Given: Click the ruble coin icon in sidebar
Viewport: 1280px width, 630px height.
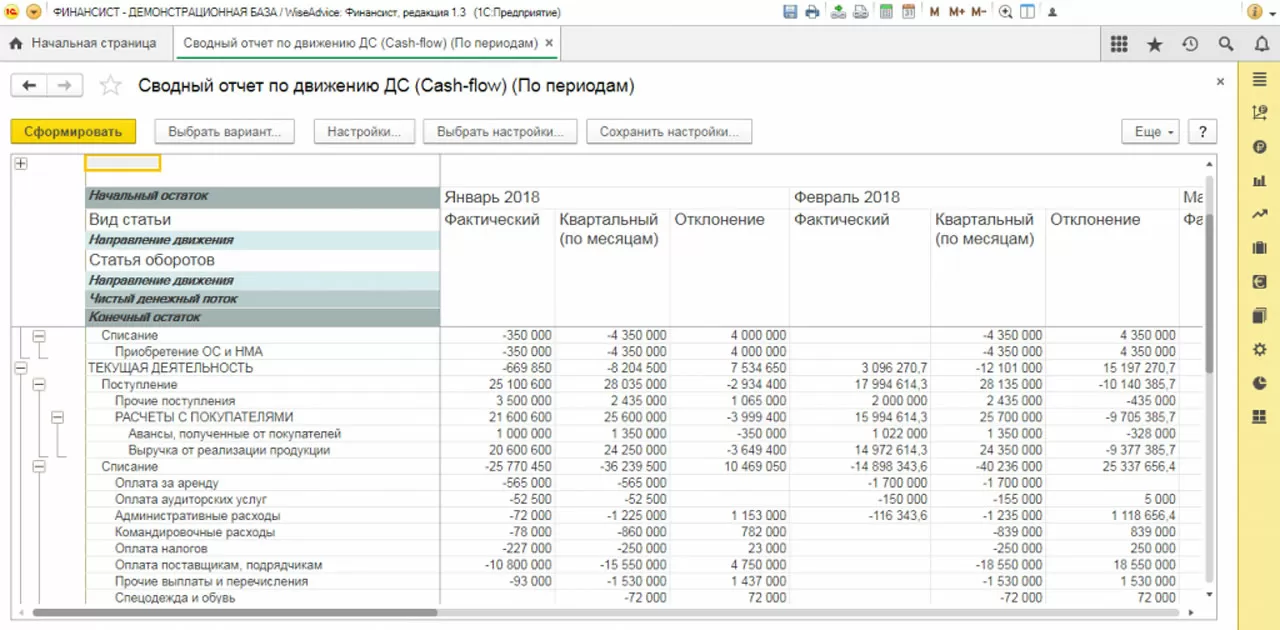Looking at the screenshot, I should click(x=1259, y=148).
